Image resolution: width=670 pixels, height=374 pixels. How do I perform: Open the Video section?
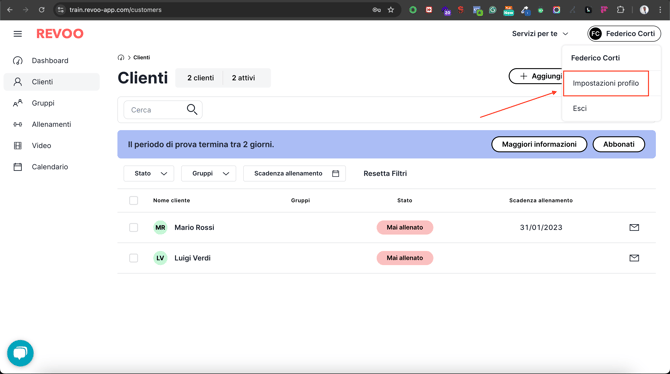click(52, 145)
